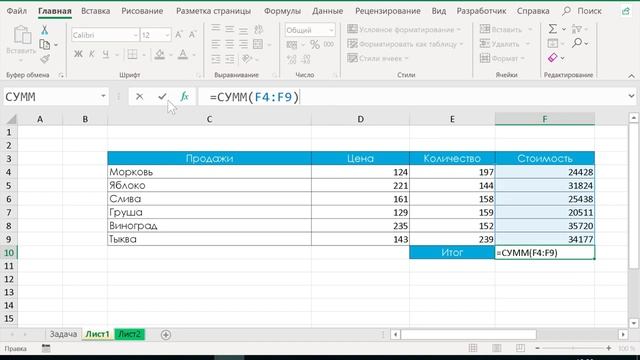Increase font size with large A

(179, 35)
